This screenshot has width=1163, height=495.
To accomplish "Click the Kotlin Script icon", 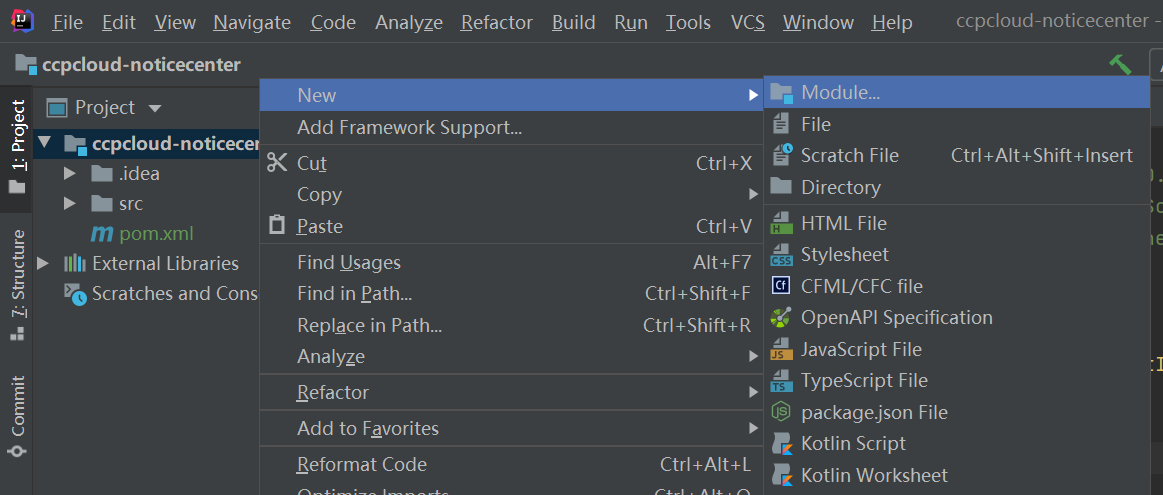I will [781, 443].
